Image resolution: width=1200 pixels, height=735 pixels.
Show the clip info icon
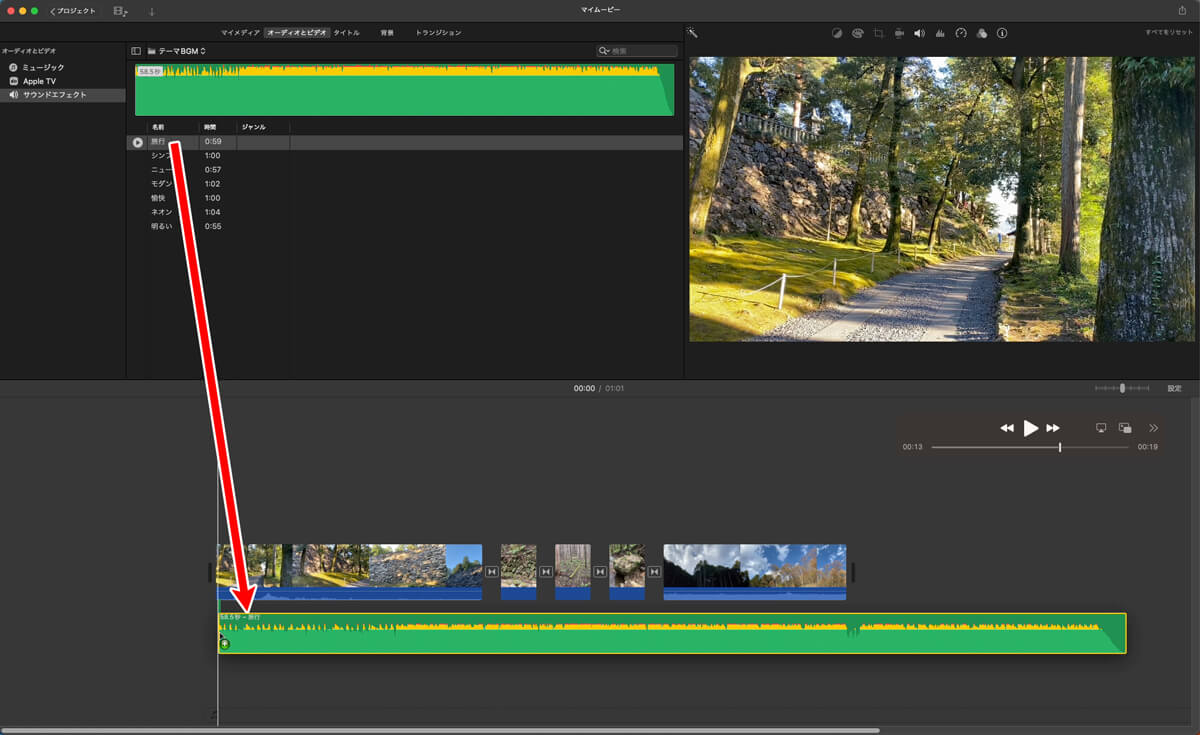point(1002,33)
